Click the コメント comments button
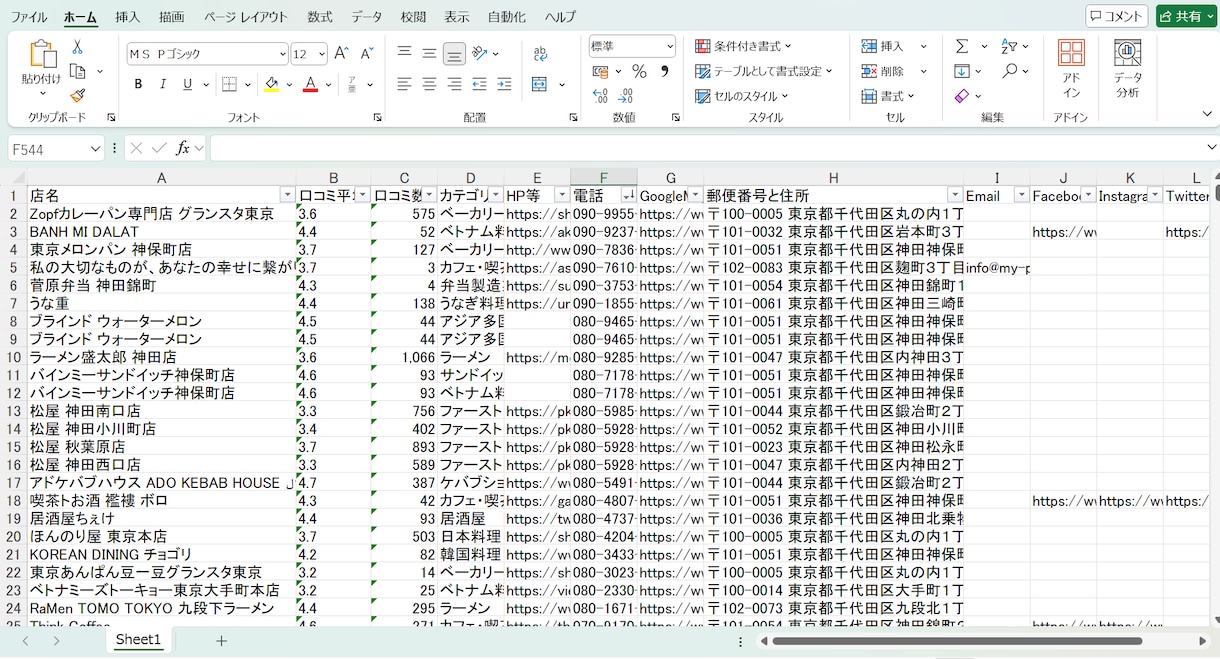 click(x=1116, y=16)
